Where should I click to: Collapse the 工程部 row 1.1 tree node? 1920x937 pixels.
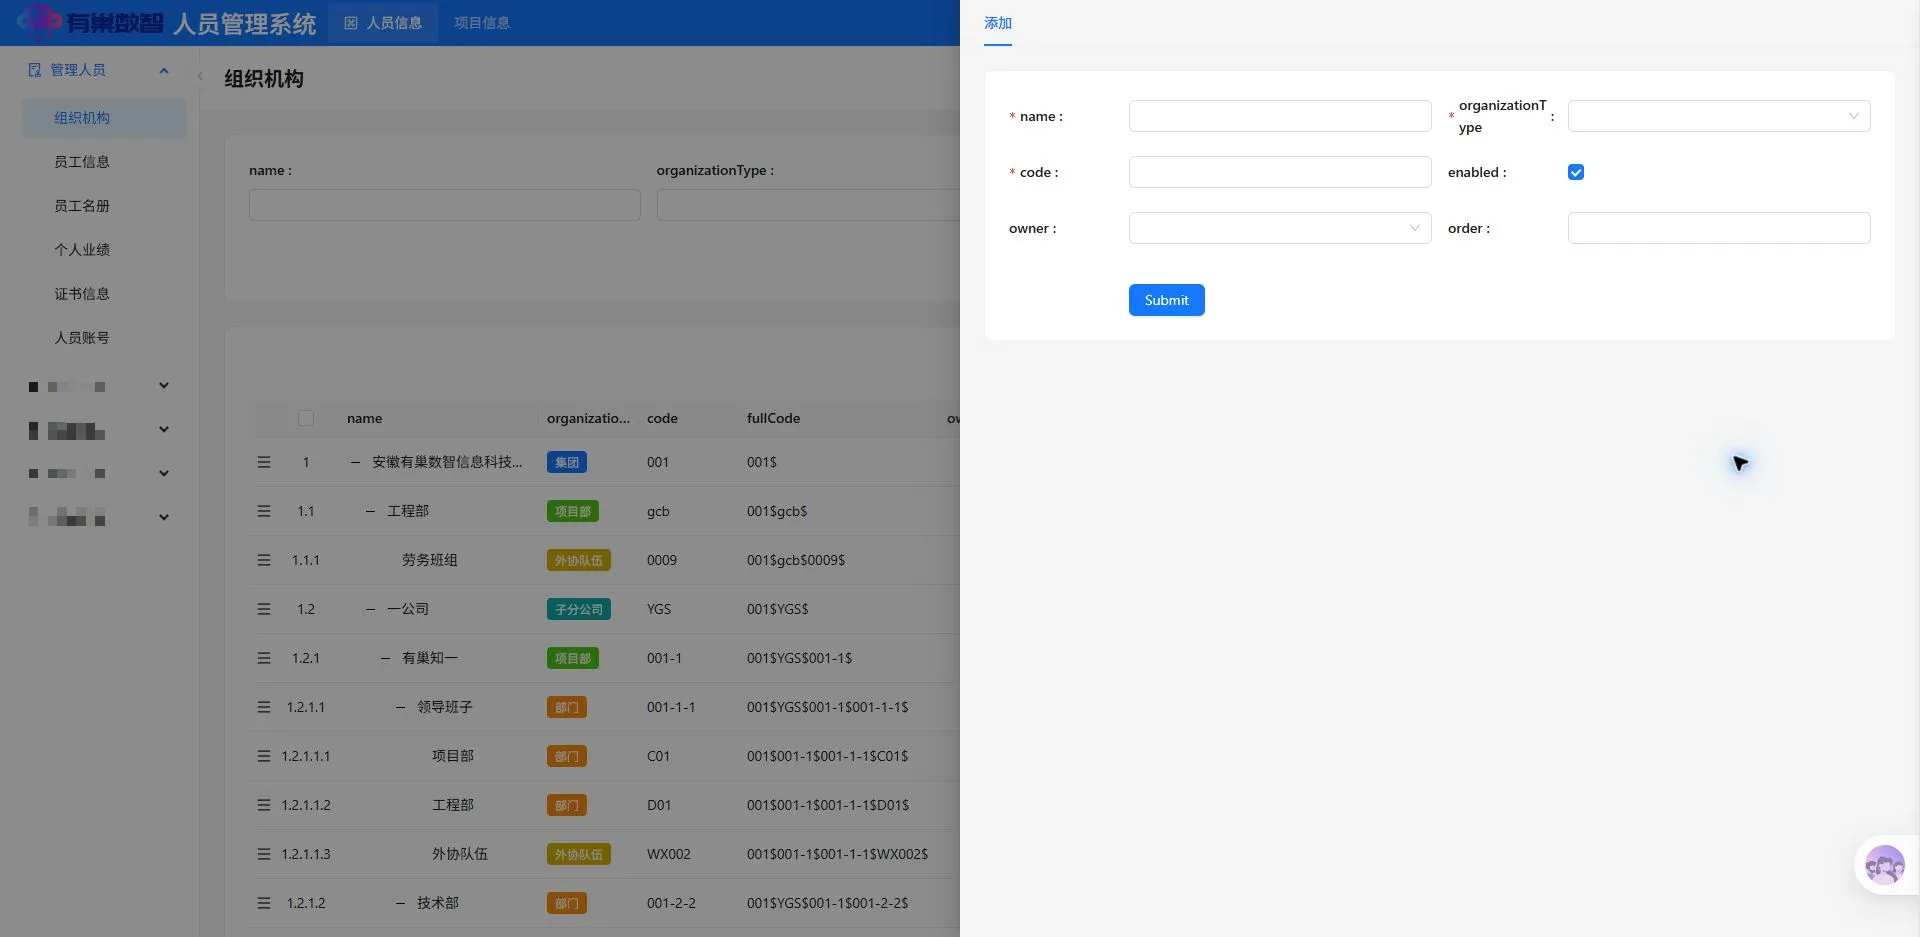coord(370,511)
